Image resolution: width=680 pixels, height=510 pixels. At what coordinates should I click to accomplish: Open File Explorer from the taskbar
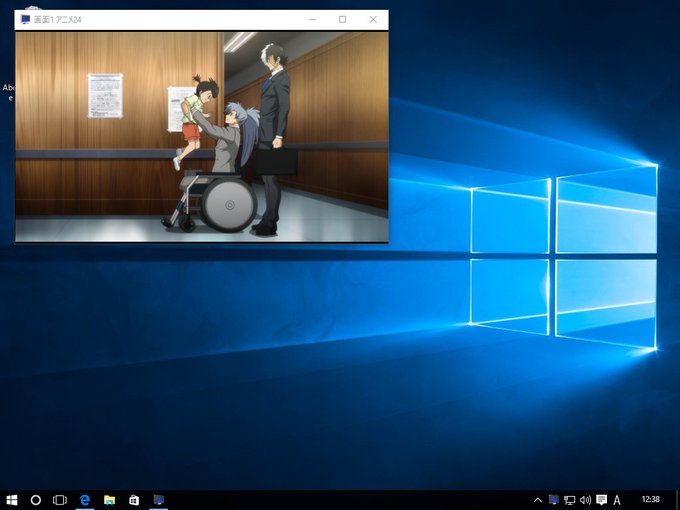[109, 500]
